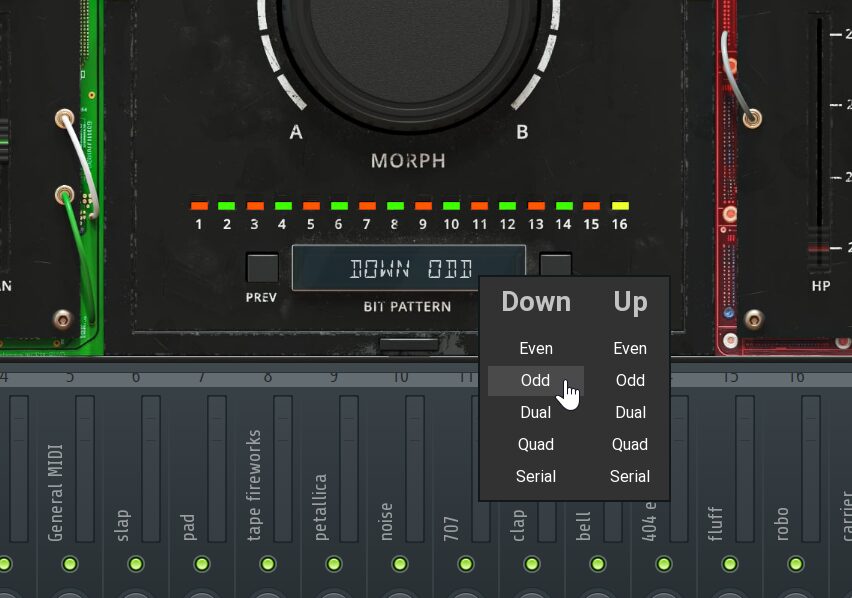Image resolution: width=852 pixels, height=598 pixels.
Task: Click the HP vertical slider handle
Action: click(x=818, y=248)
